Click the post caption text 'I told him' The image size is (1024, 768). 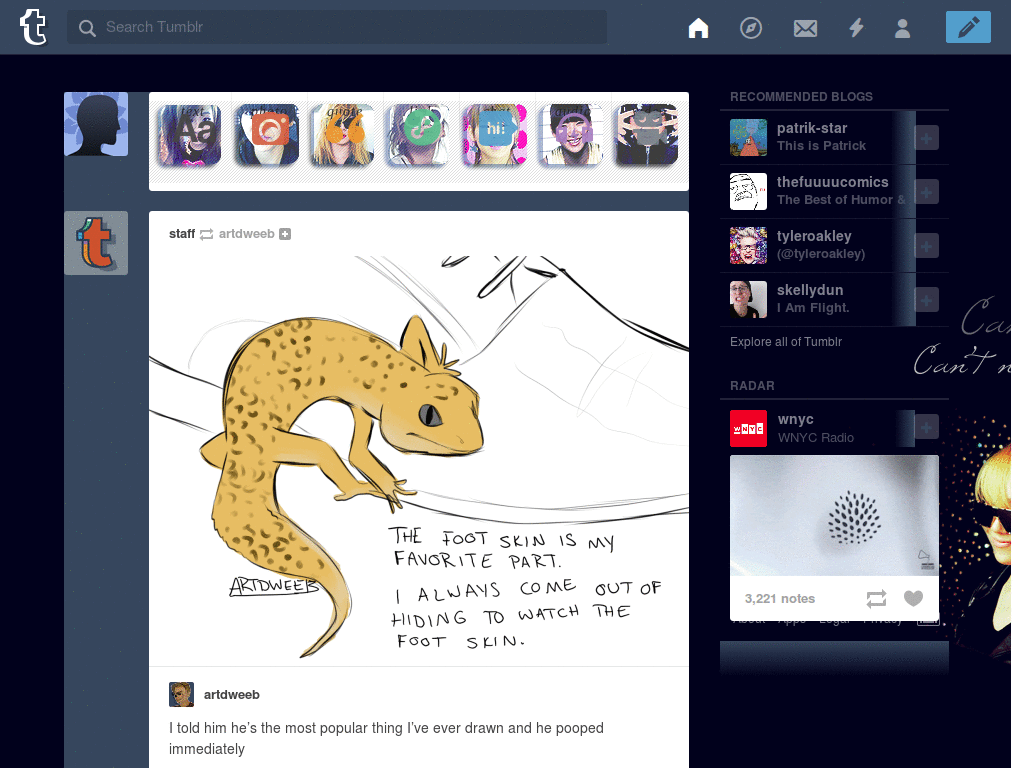click(386, 738)
